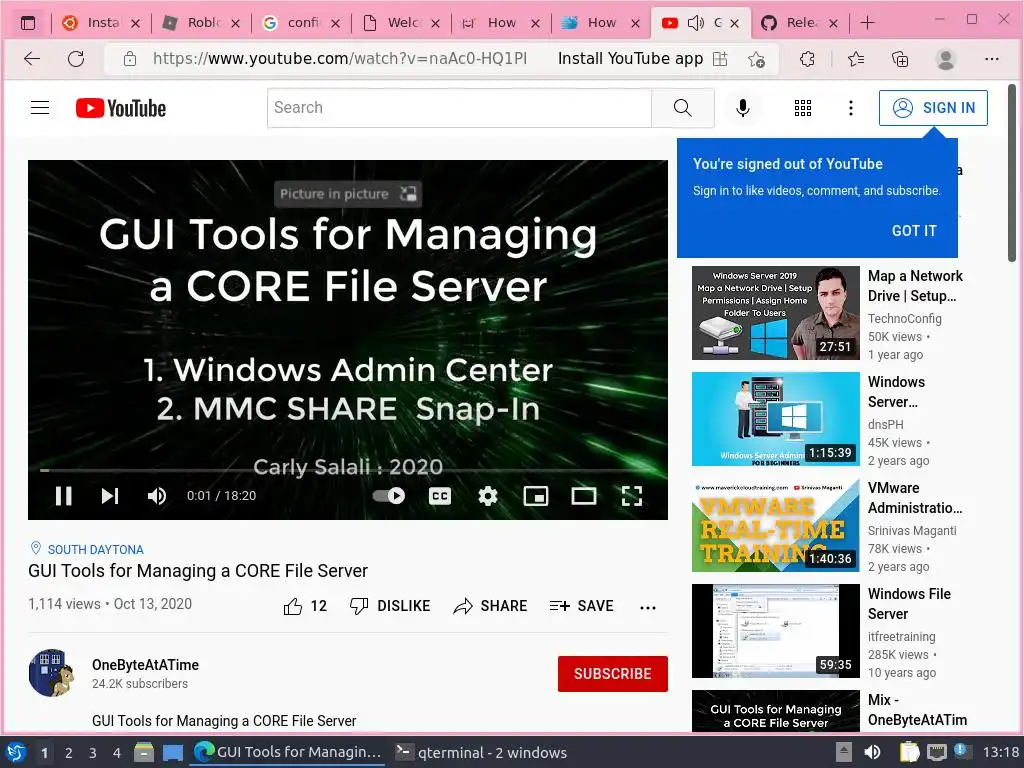Open the Windows File Server video title
1024x768 pixels.
[909, 604]
